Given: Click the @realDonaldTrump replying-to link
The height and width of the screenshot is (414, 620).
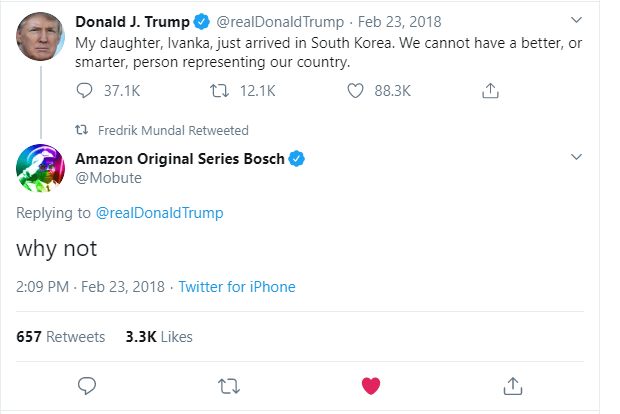Looking at the screenshot, I should 159,213.
